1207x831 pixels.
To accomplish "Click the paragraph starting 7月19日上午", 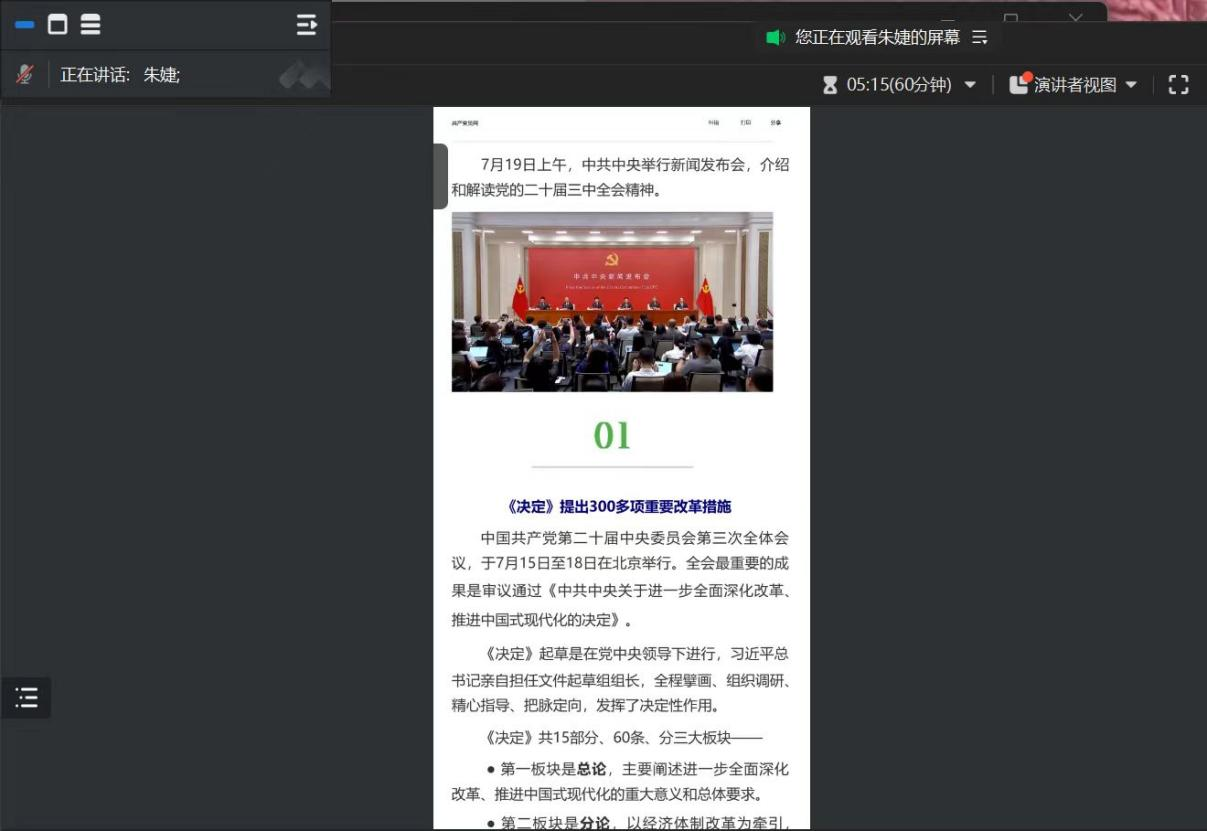I will [620, 177].
